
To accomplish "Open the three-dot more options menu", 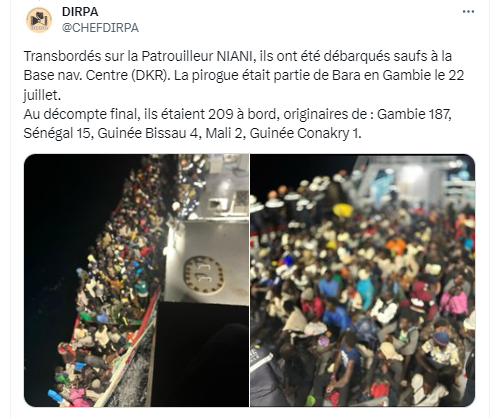I will coord(468,12).
